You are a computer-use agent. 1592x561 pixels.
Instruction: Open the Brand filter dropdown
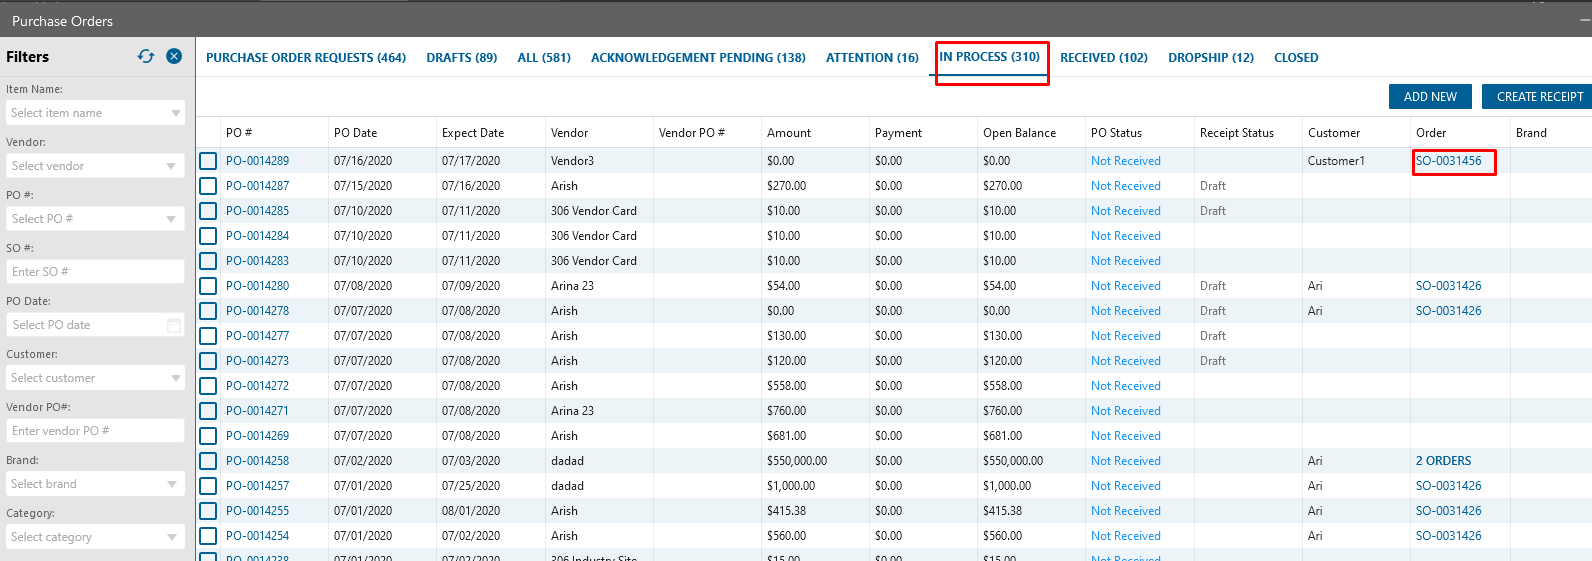[x=171, y=484]
